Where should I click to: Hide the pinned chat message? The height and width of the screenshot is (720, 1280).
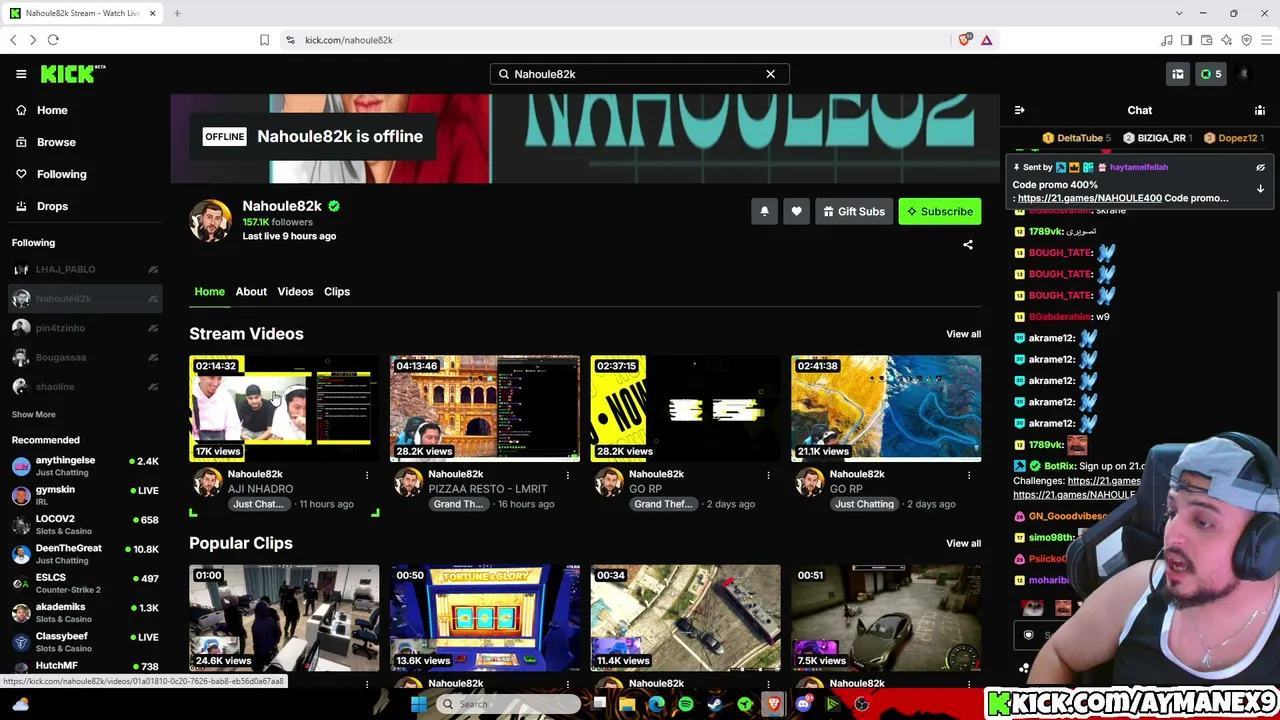[x=1260, y=168]
